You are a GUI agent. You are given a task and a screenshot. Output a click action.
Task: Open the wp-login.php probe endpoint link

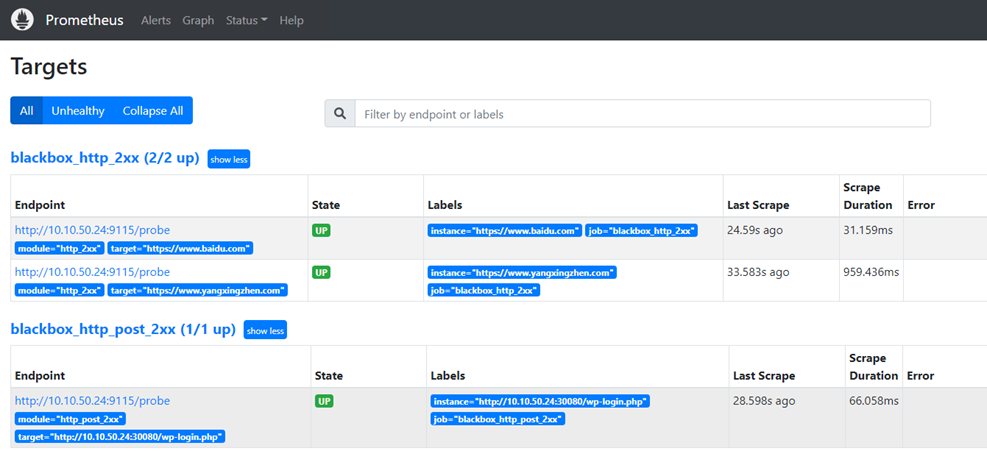(x=93, y=401)
